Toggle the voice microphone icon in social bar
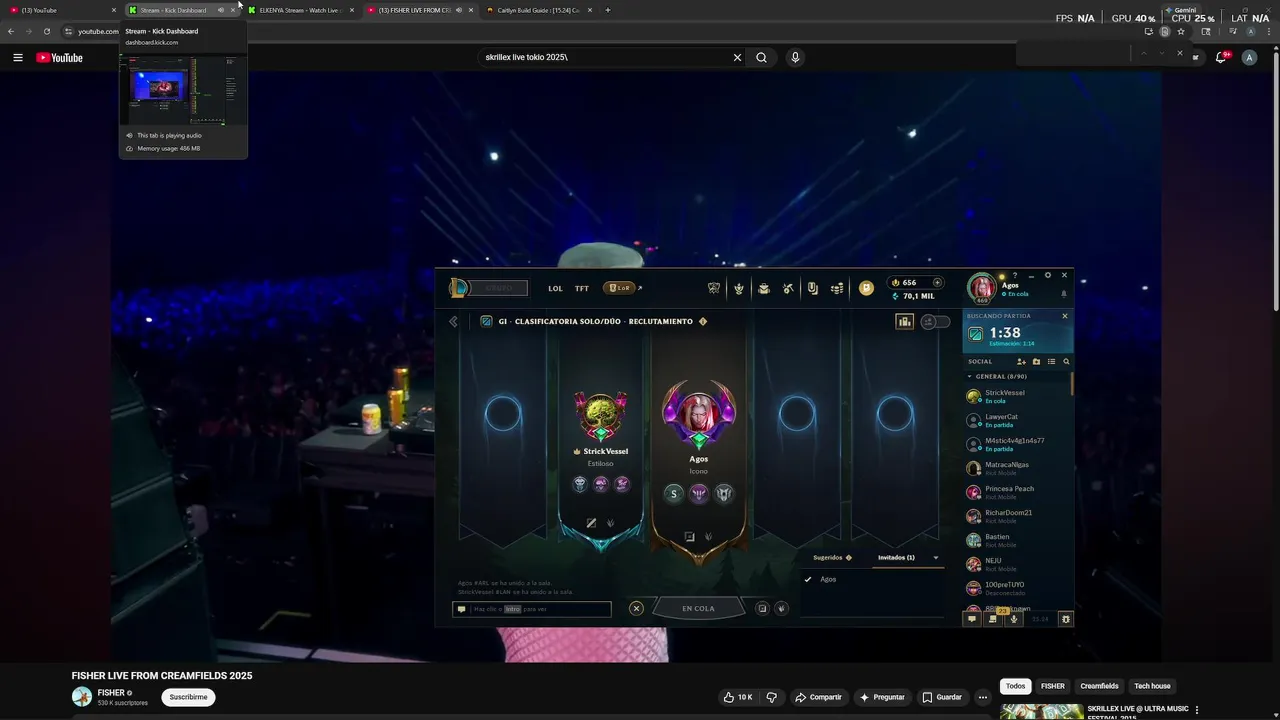 click(x=1013, y=619)
